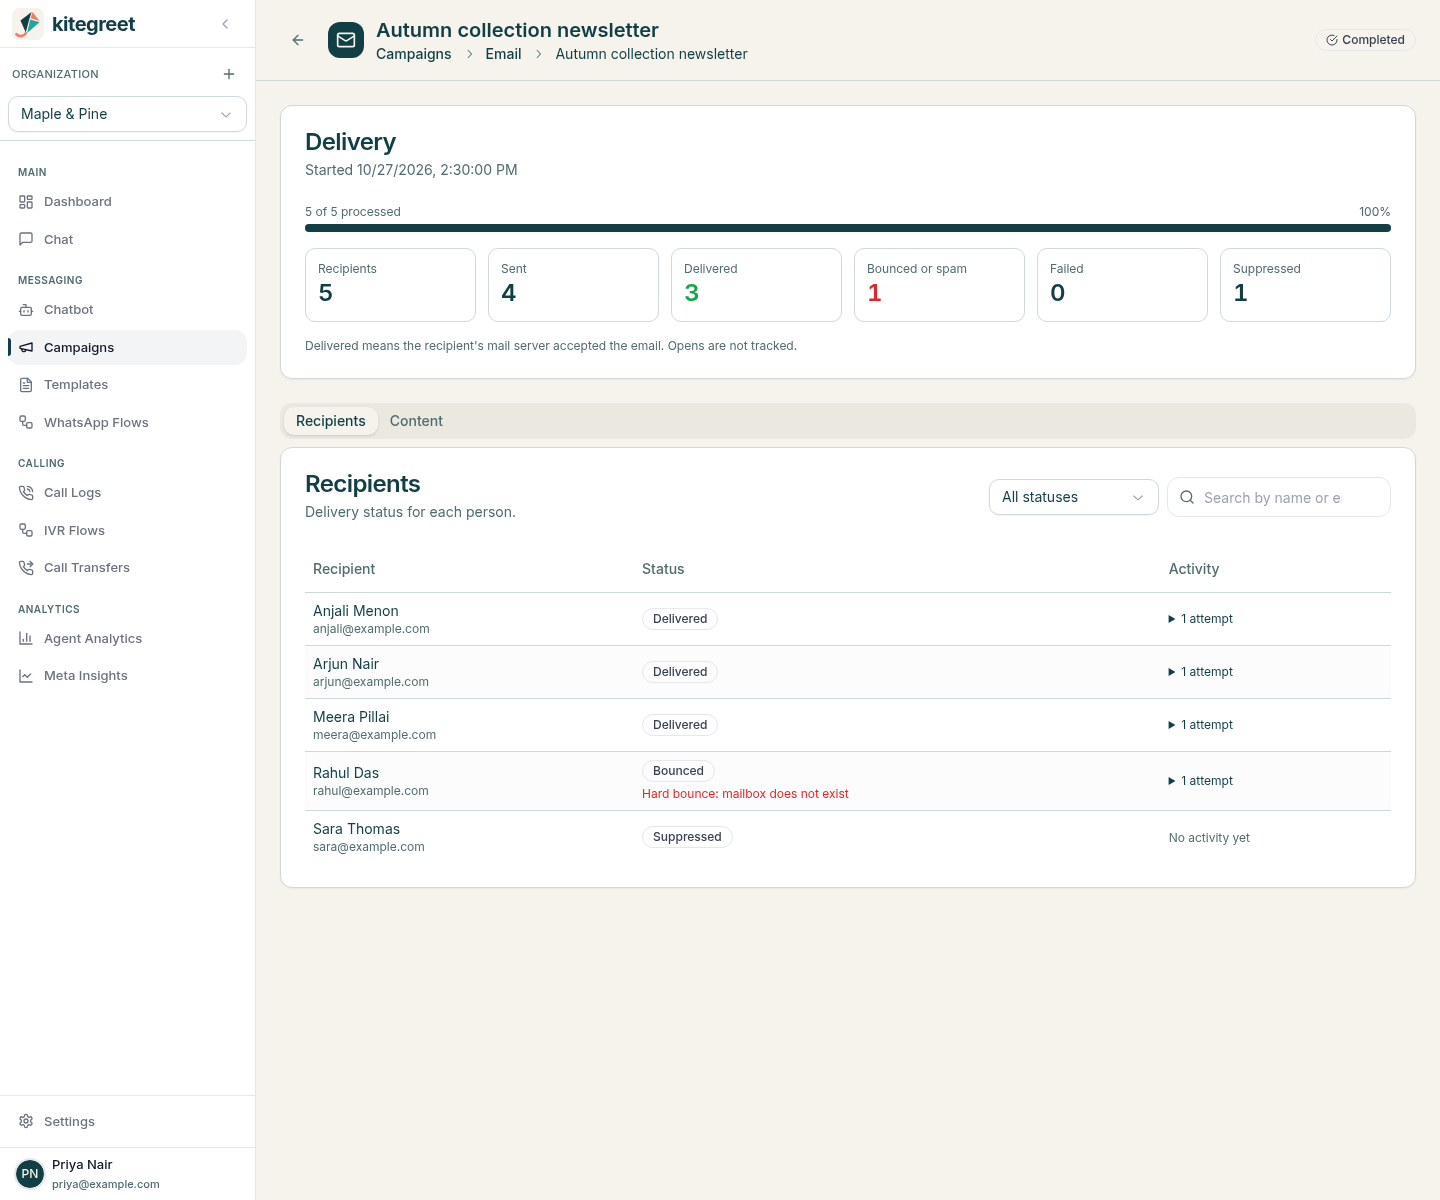The width and height of the screenshot is (1440, 1200).
Task: Open Meta Insights
Action: (x=127, y=676)
